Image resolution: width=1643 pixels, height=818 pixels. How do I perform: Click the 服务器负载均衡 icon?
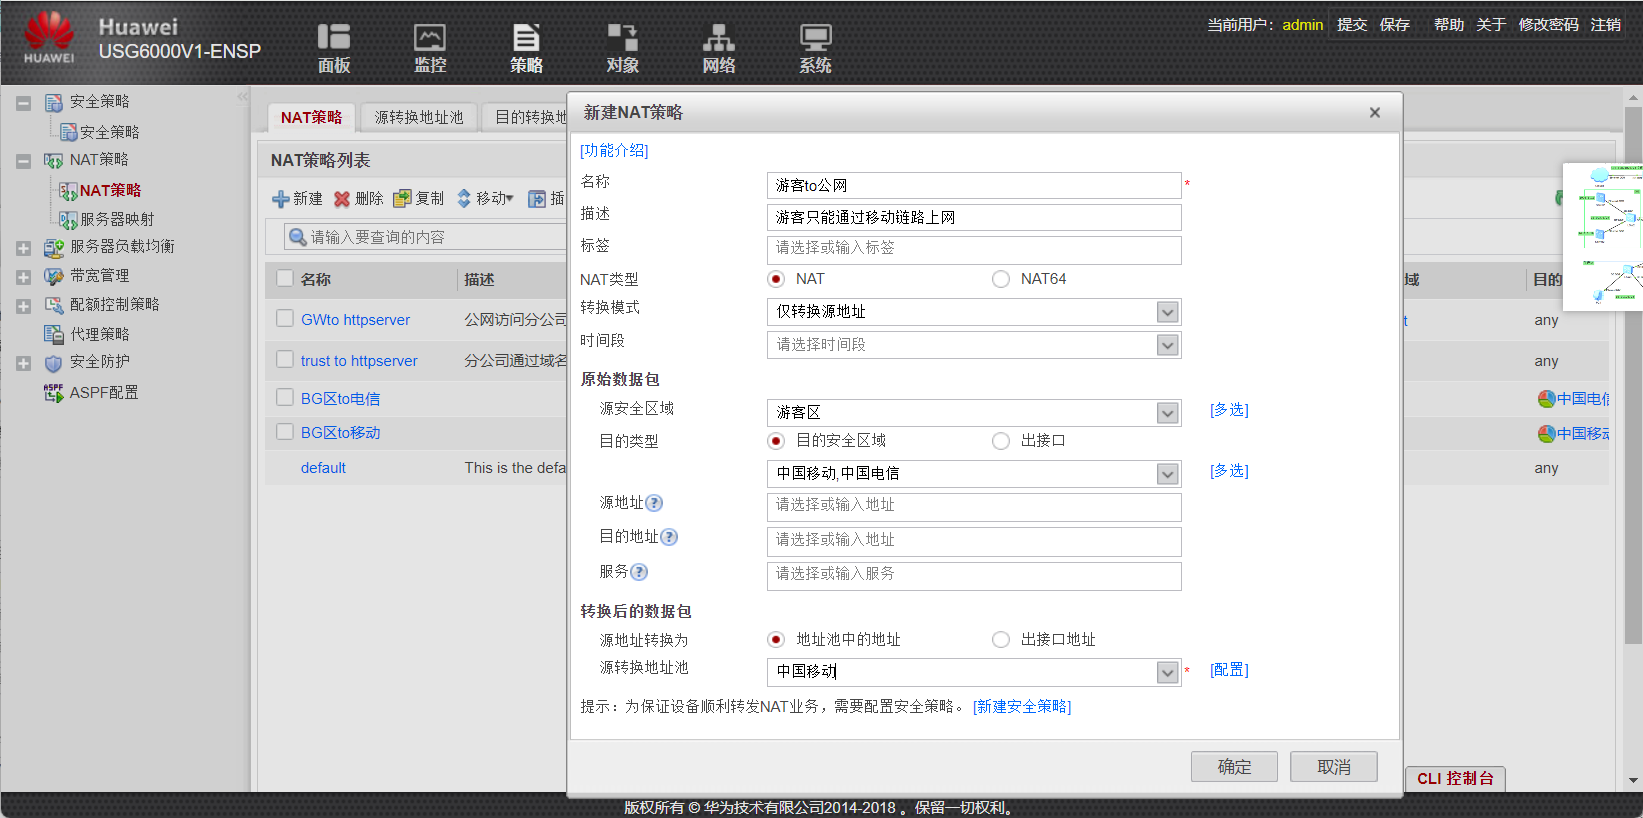[x=54, y=247]
